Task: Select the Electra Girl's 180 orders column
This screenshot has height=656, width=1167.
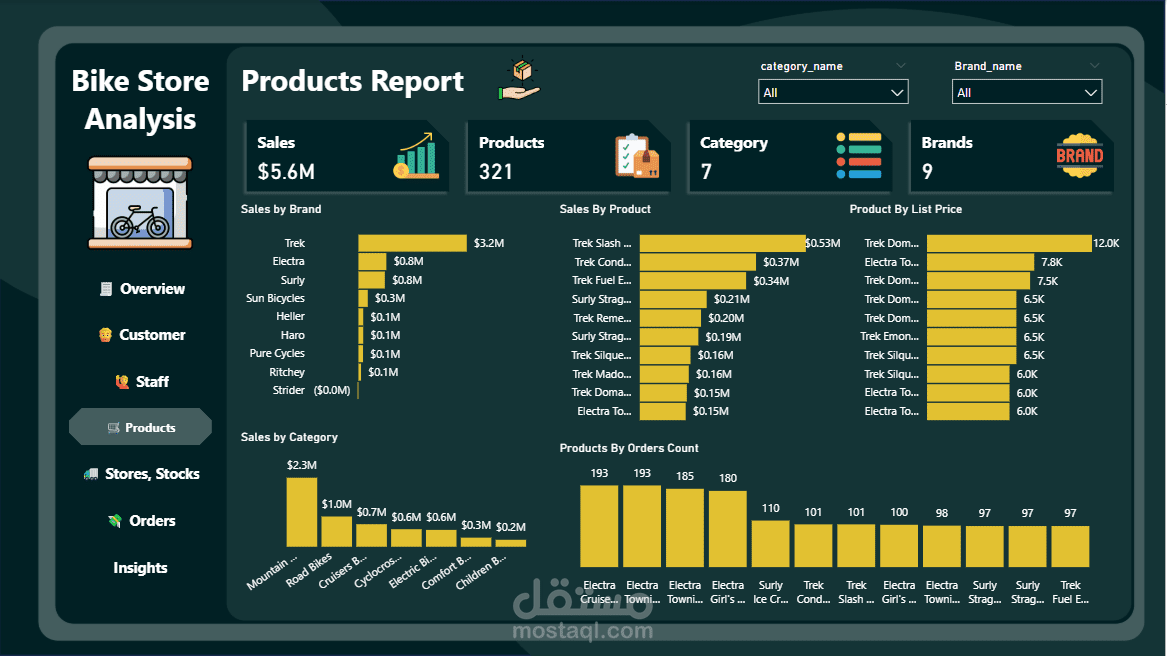Action: (x=728, y=529)
